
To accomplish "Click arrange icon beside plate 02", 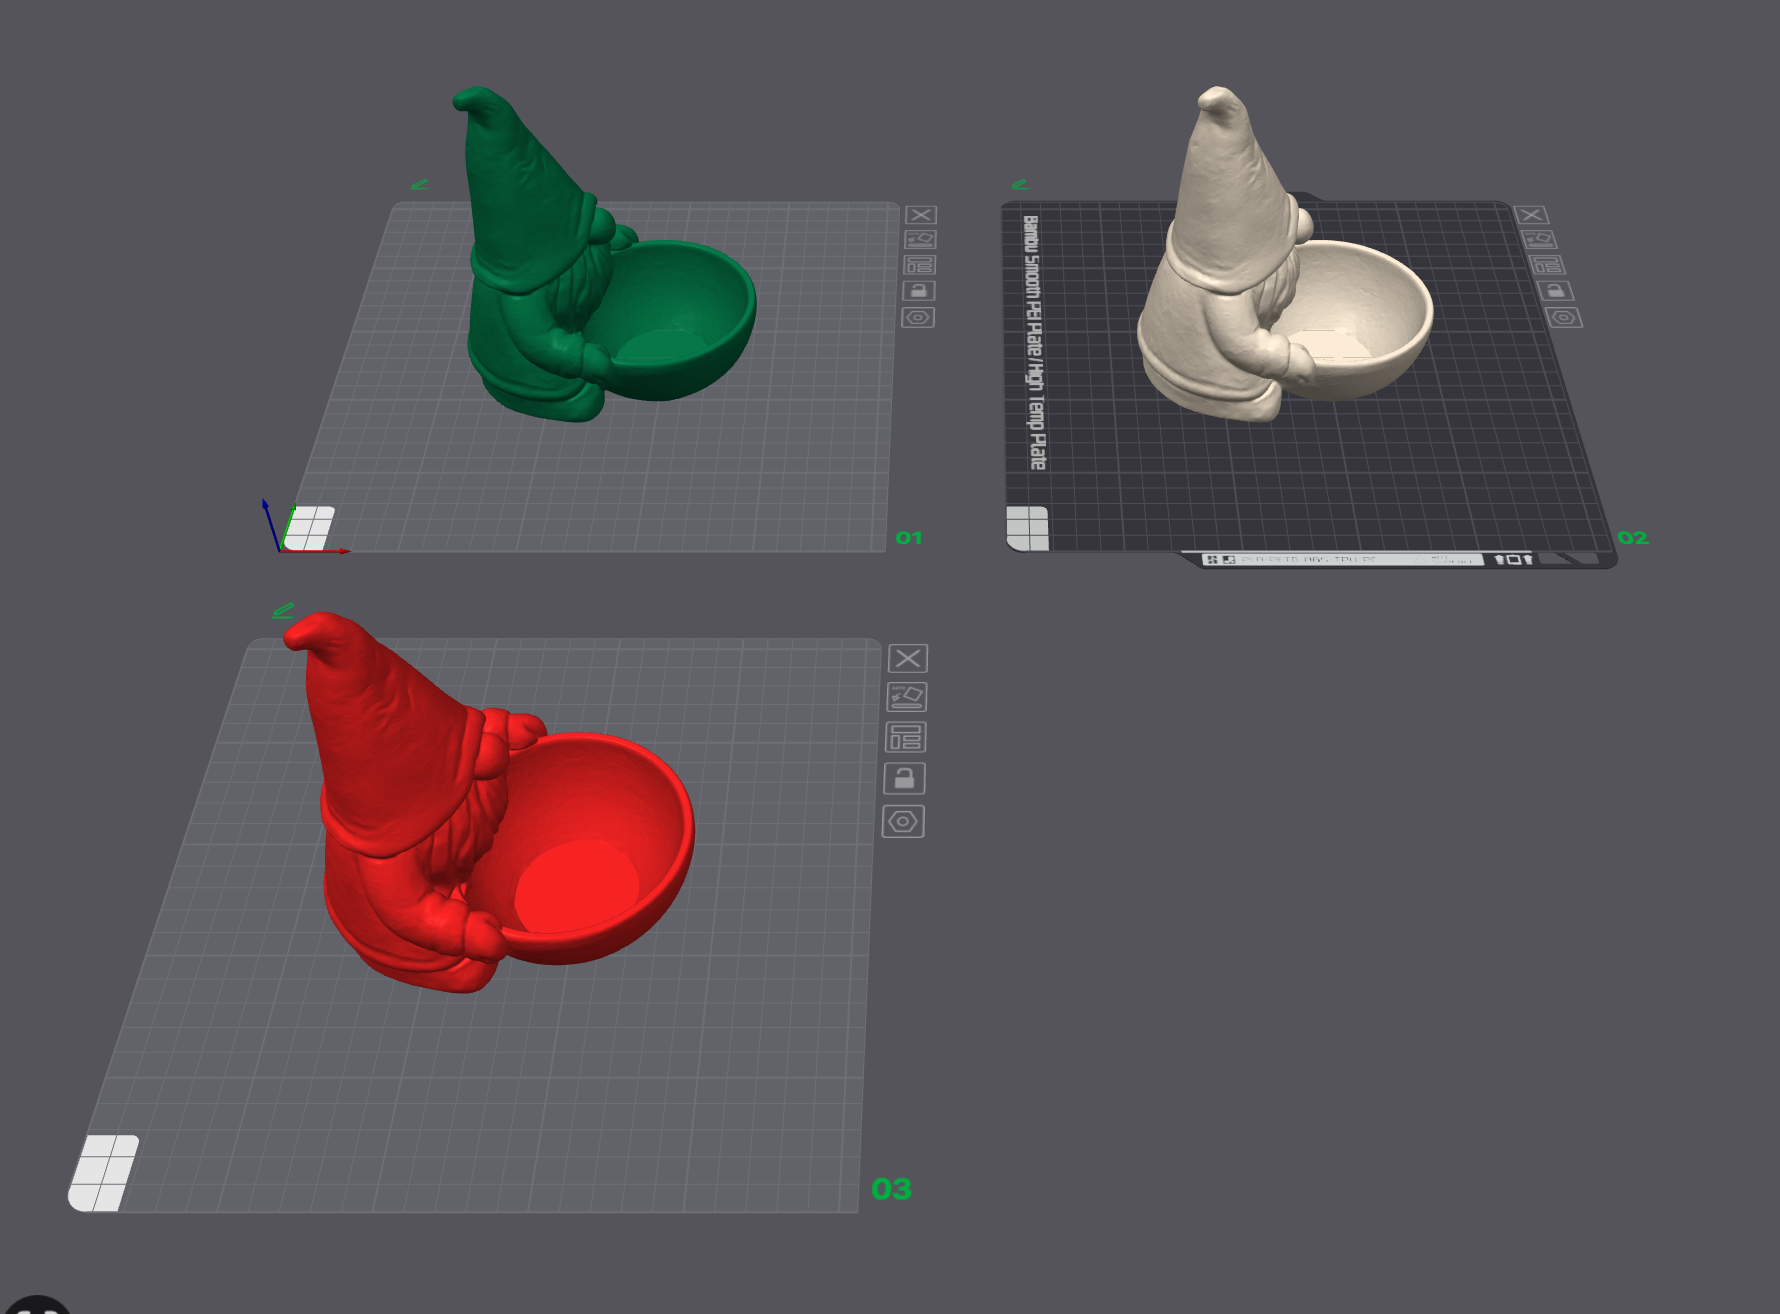I will [x=1548, y=265].
